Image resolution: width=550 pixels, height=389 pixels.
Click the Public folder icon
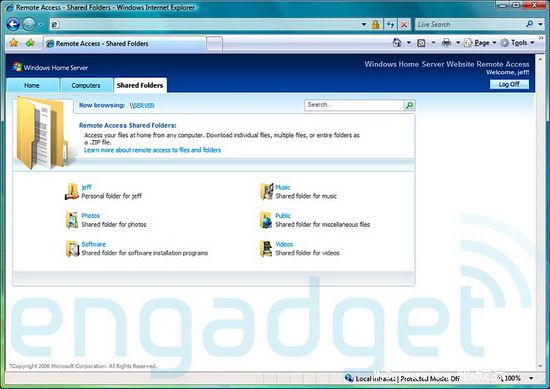pyautogui.click(x=266, y=220)
